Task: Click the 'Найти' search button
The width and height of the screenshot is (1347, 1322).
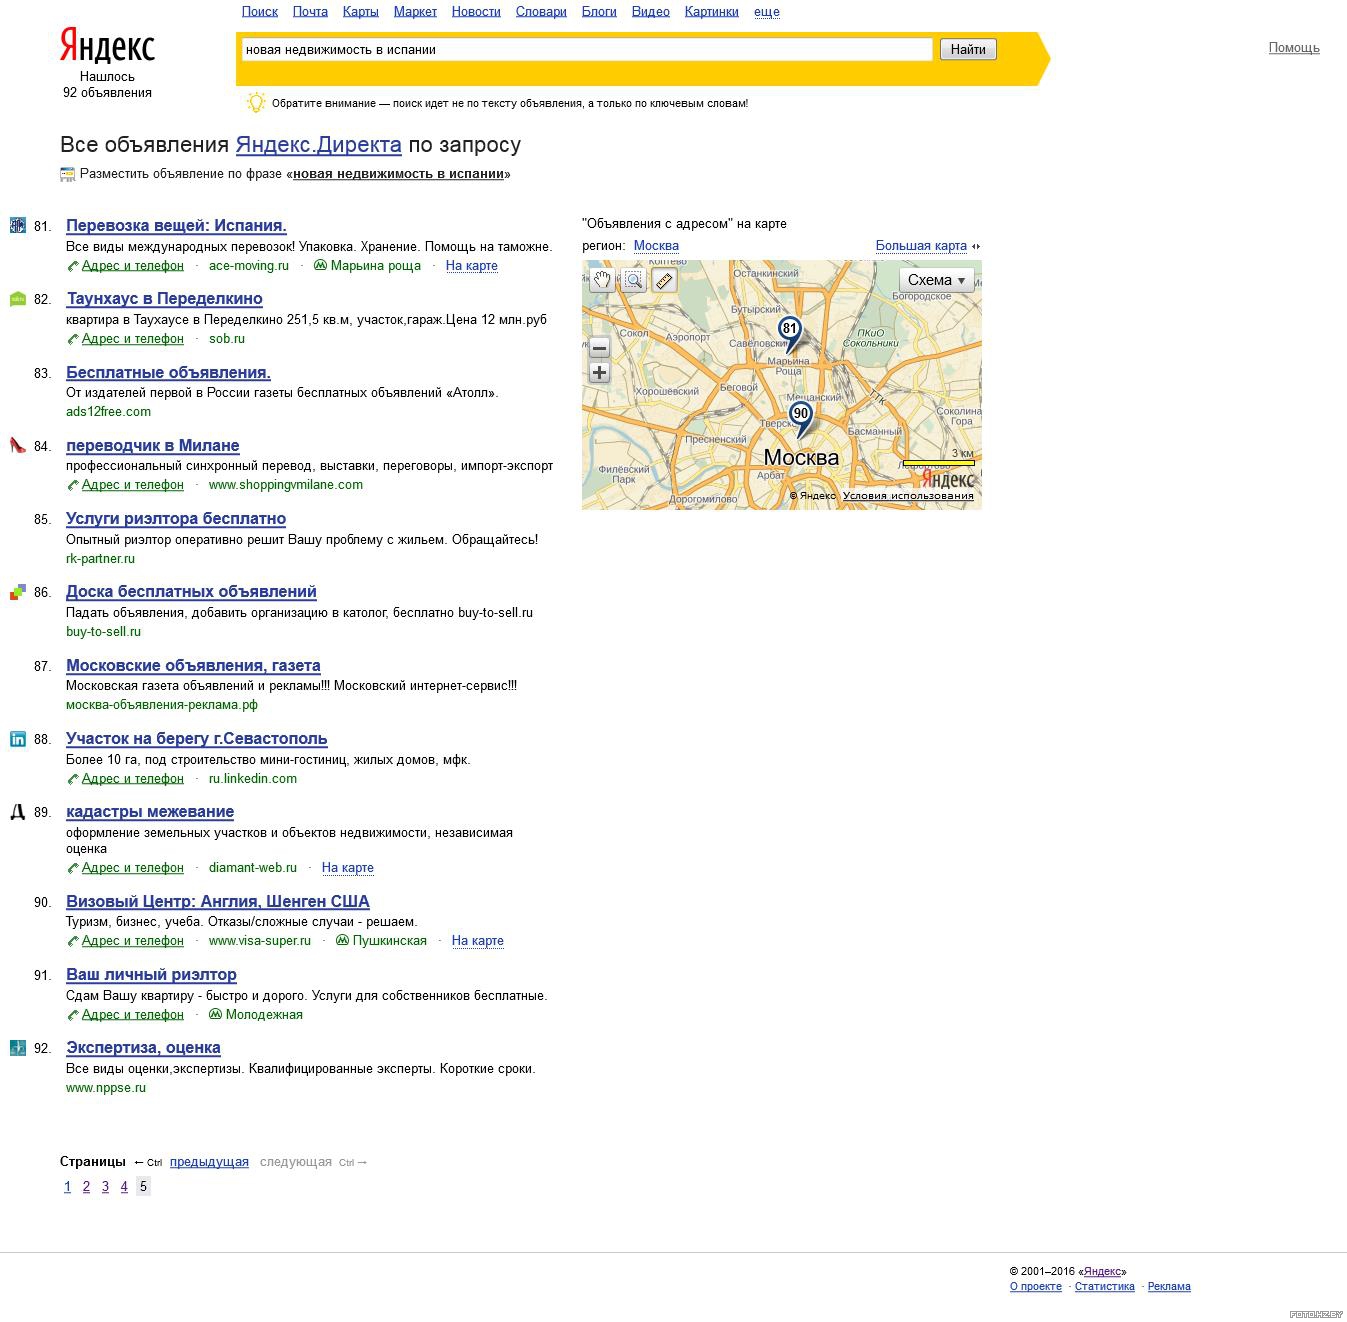Action: click(968, 49)
